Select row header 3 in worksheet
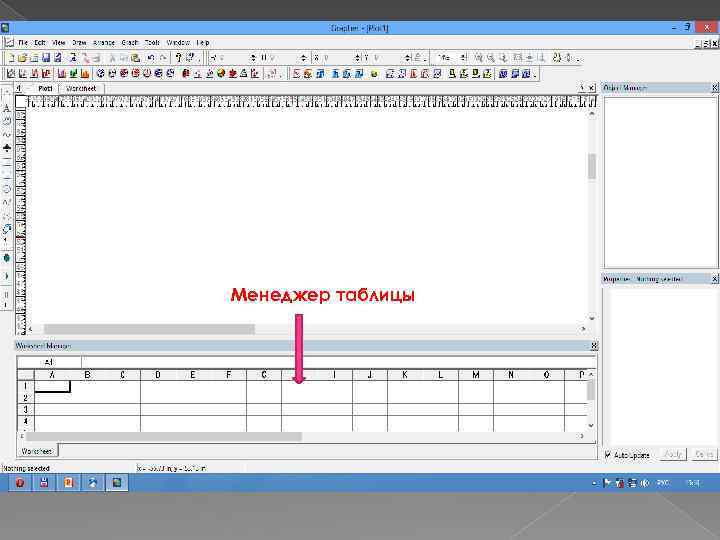 (x=25, y=409)
